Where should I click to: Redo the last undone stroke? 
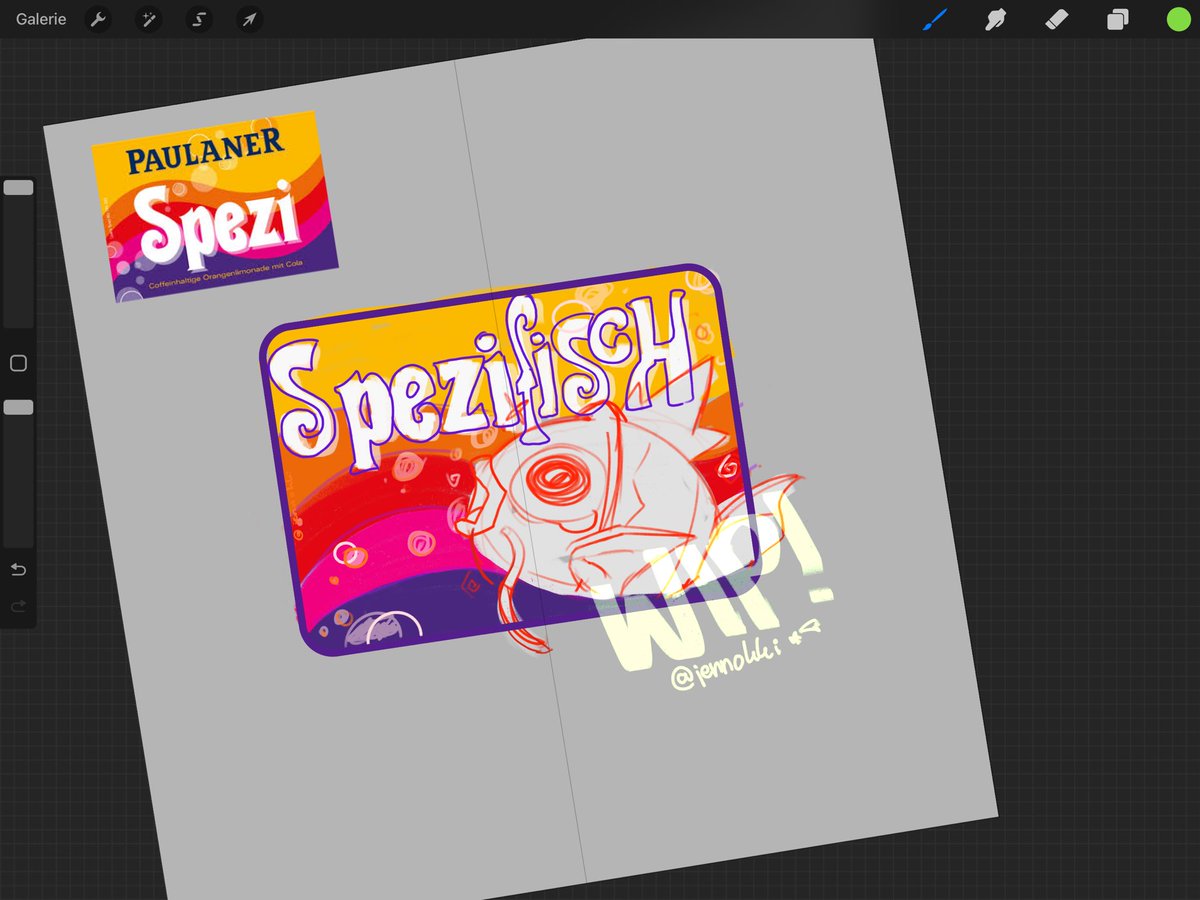pyautogui.click(x=18, y=607)
